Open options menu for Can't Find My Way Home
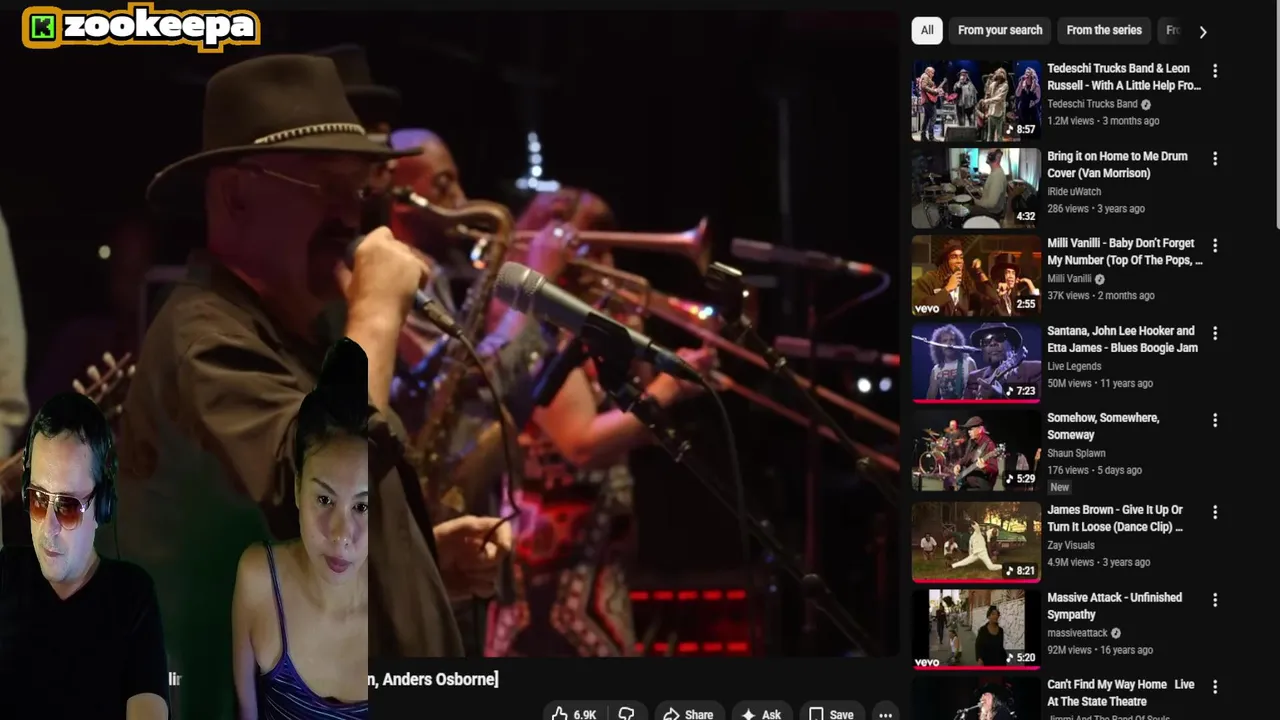1280x720 pixels. (1215, 687)
